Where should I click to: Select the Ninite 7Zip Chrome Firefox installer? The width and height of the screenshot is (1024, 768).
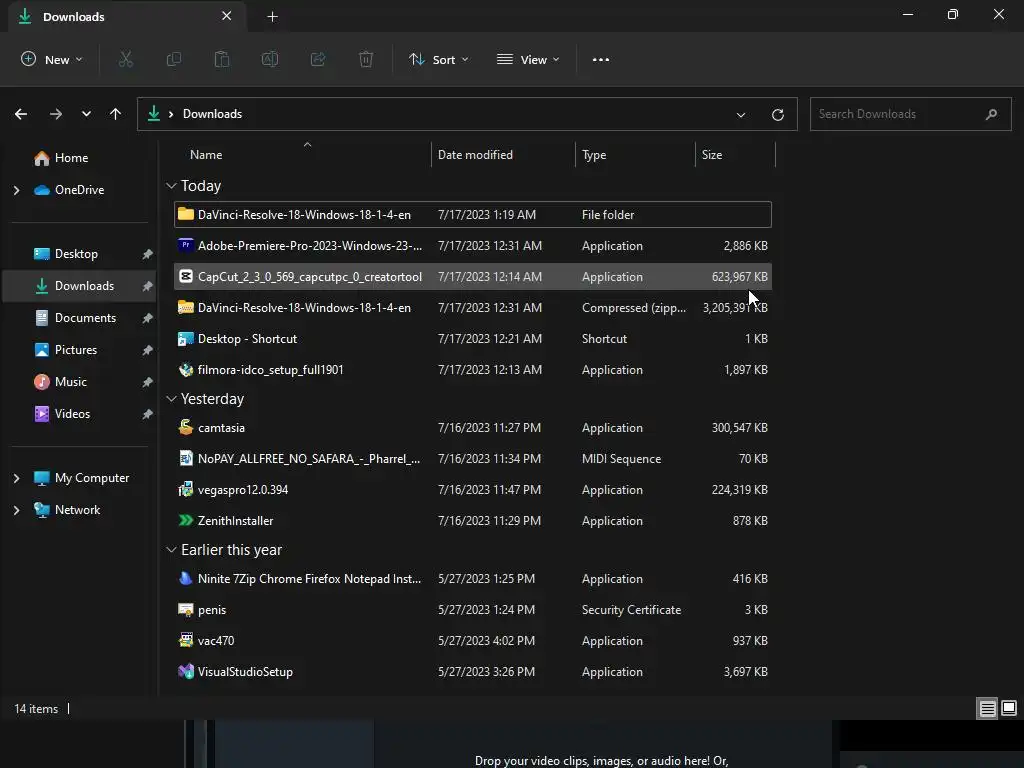[x=473, y=579]
